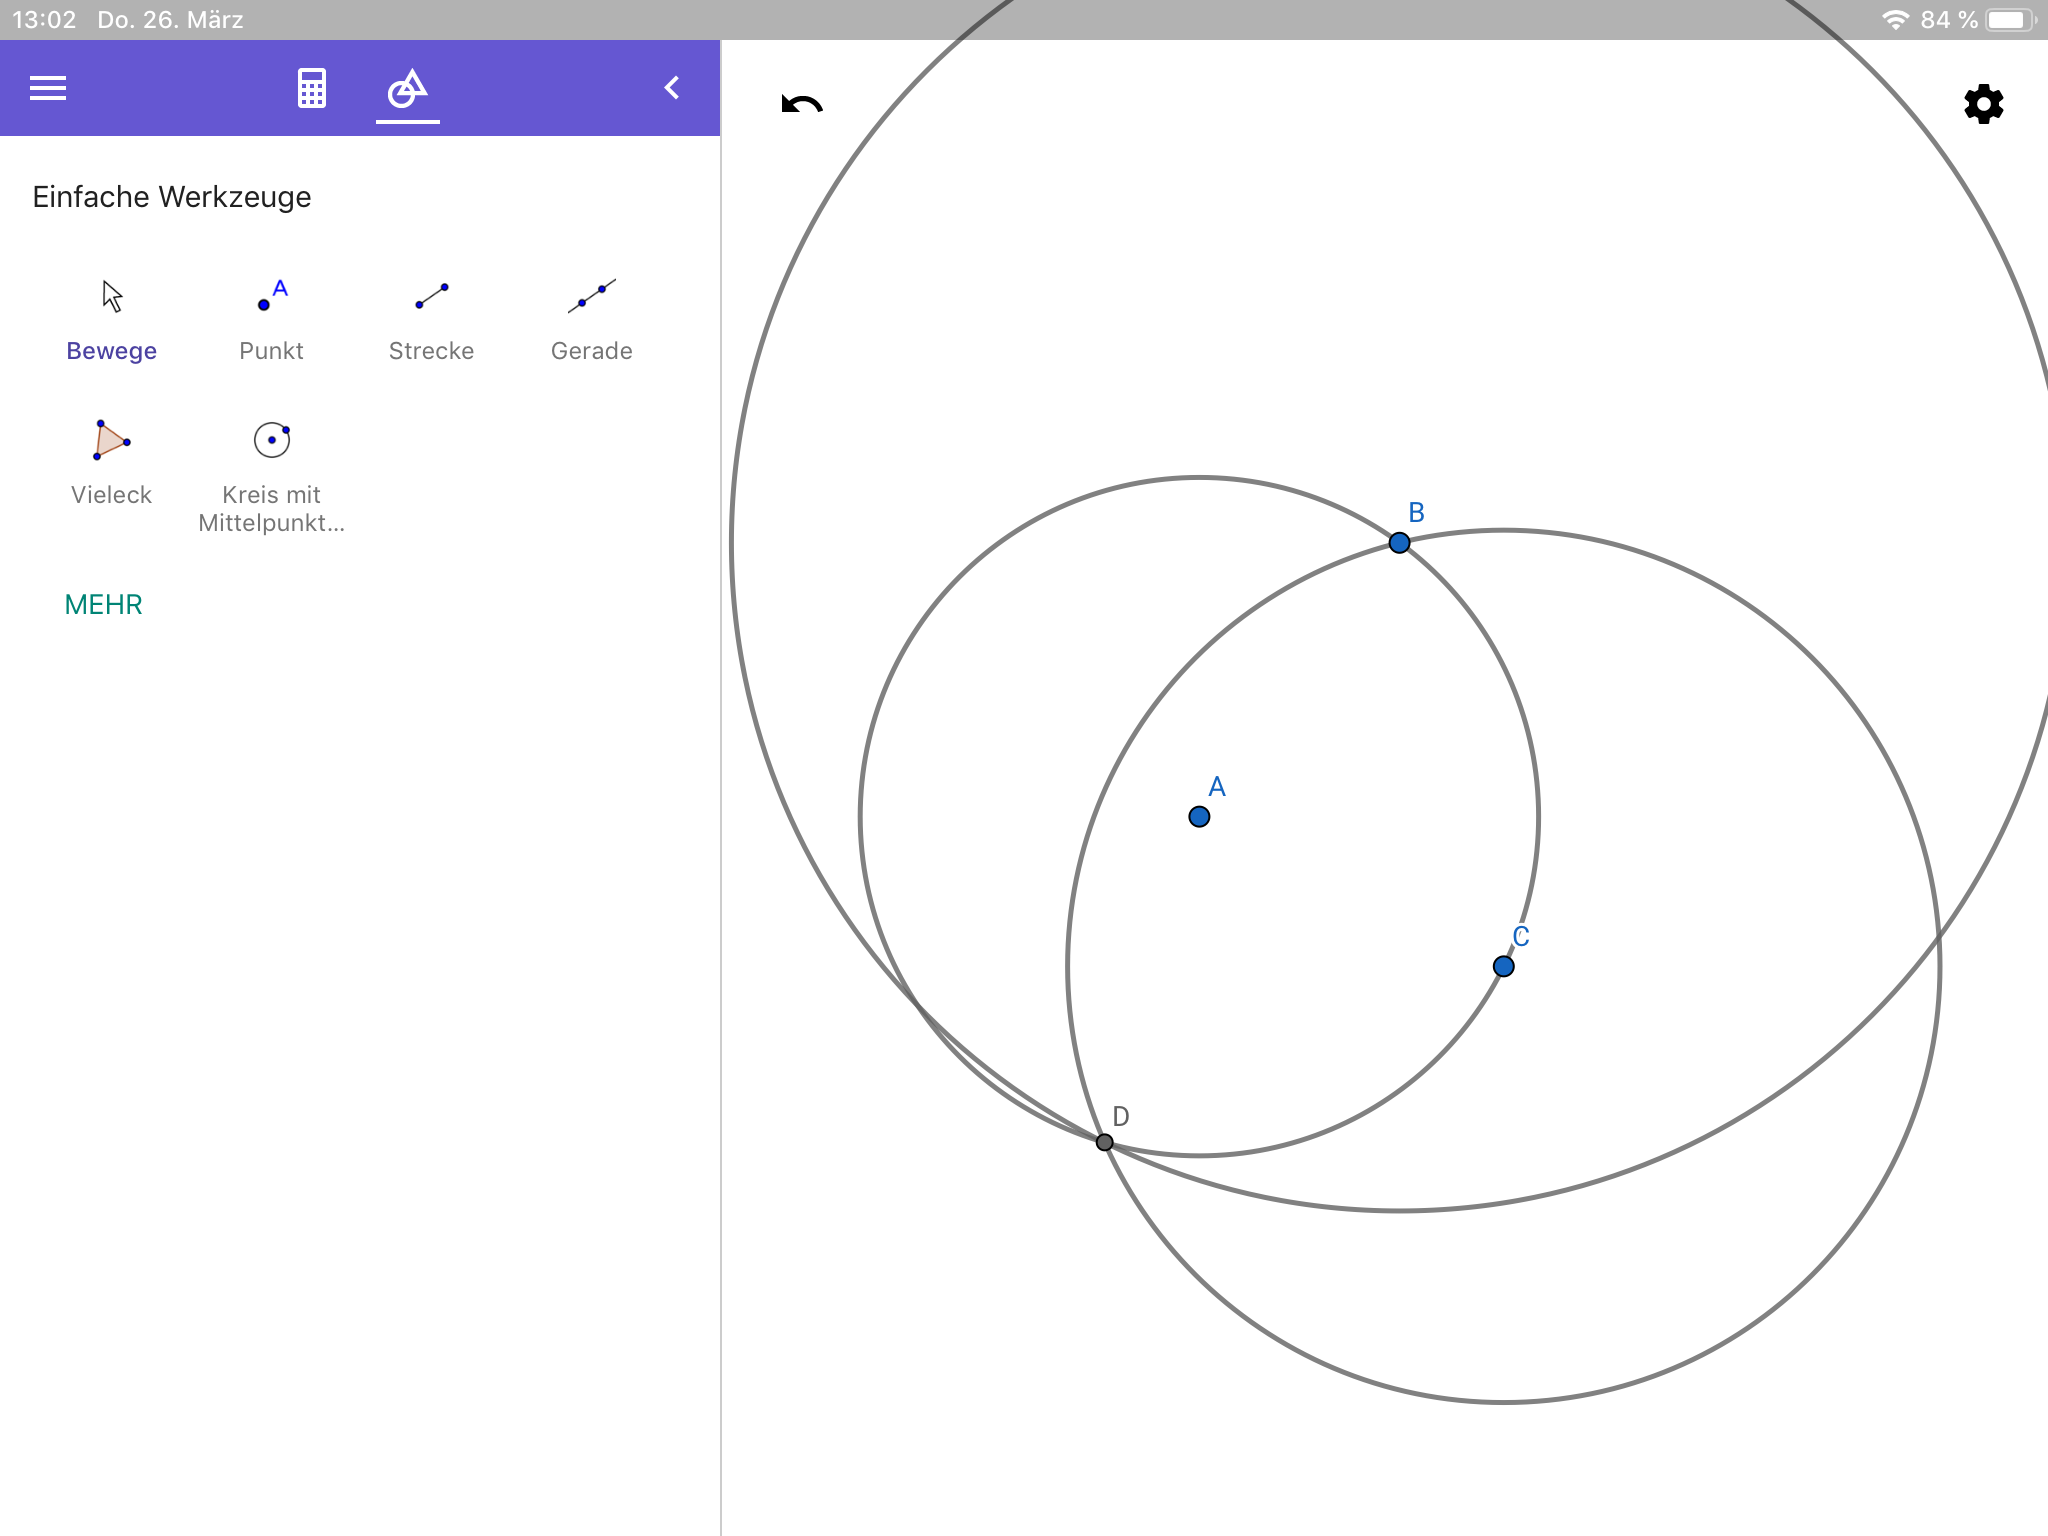2048x1536 pixels.
Task: Collapse the tools side panel
Action: (672, 88)
